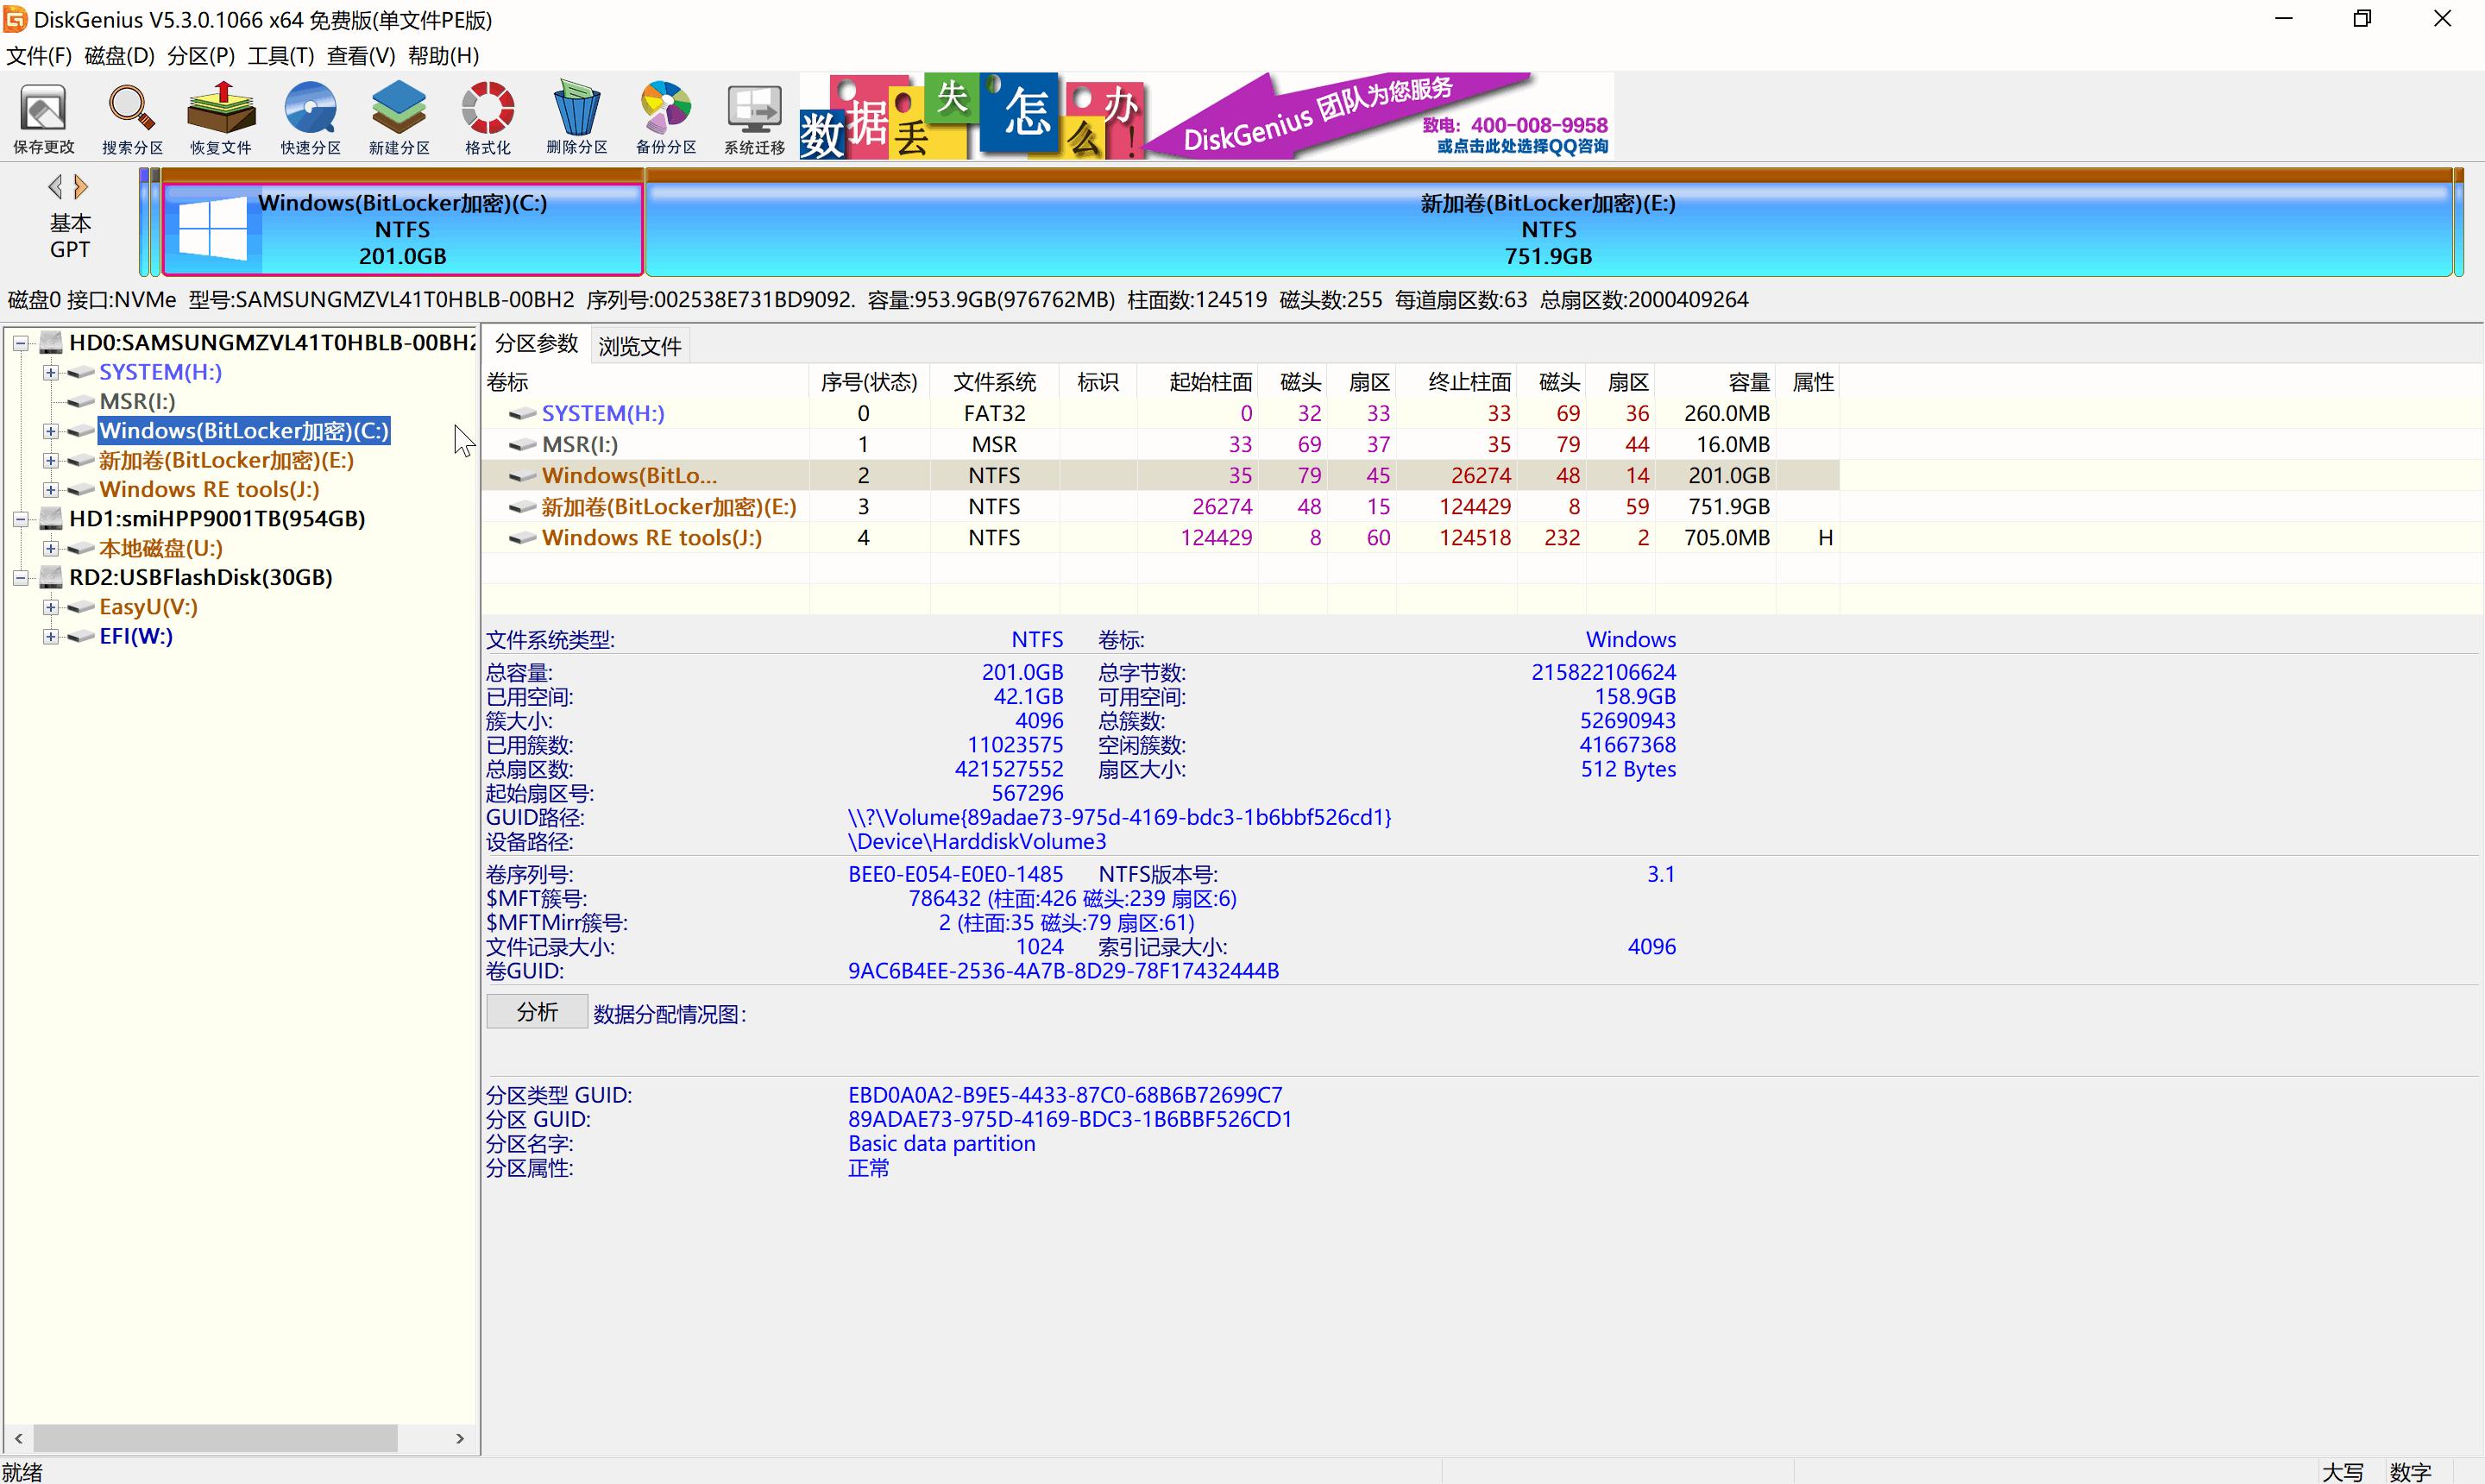Screen dimensions: 2485x1484
Task: Expand the SYSTEM(H:) tree node
Action: [x=51, y=373]
